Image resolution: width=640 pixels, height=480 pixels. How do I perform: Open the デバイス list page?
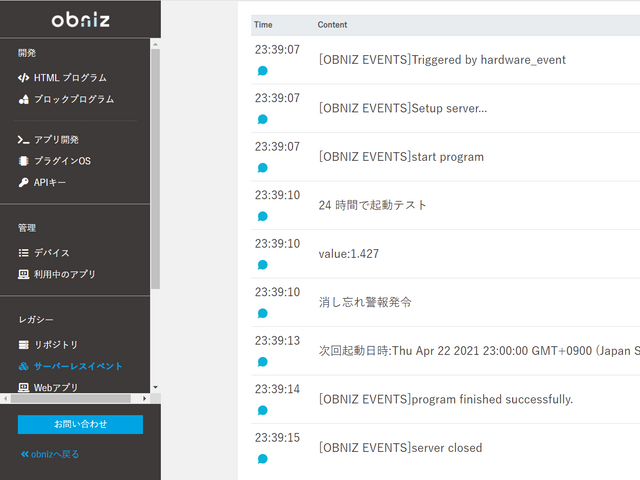pyautogui.click(x=51, y=253)
